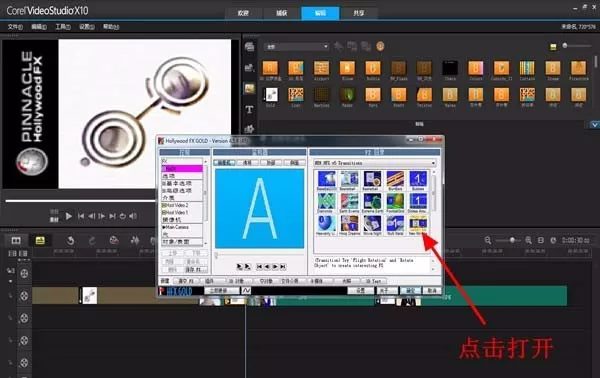Click the curve icon beside the FX GOLD logo
The height and width of the screenshot is (378, 600).
tap(246, 291)
